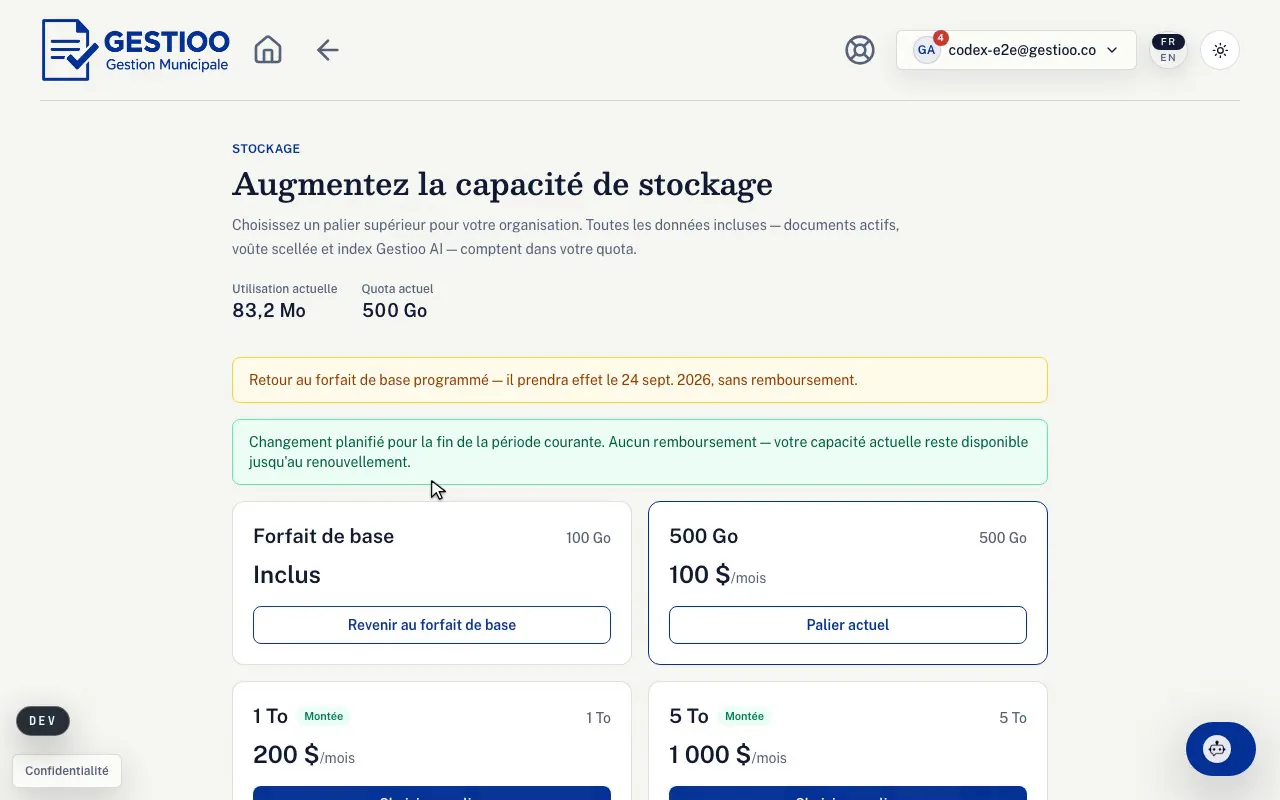Select the 1 To plan card
This screenshot has height=800, width=1280.
click(432, 741)
